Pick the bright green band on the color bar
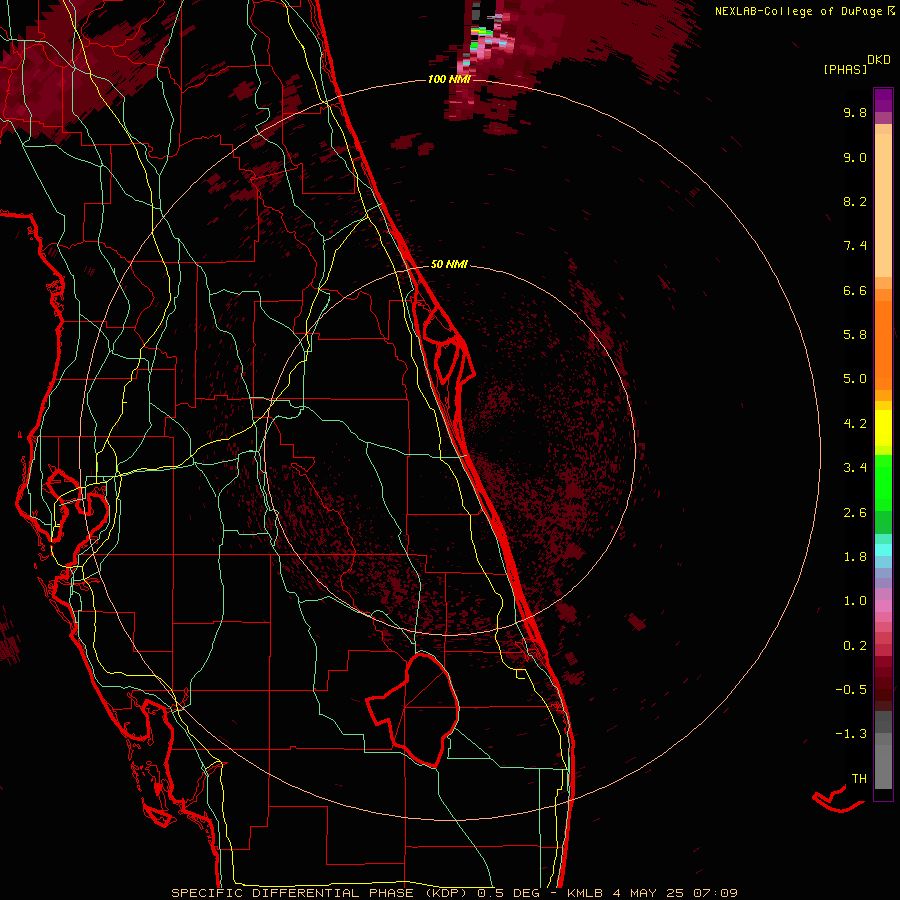900x900 pixels. tap(883, 483)
